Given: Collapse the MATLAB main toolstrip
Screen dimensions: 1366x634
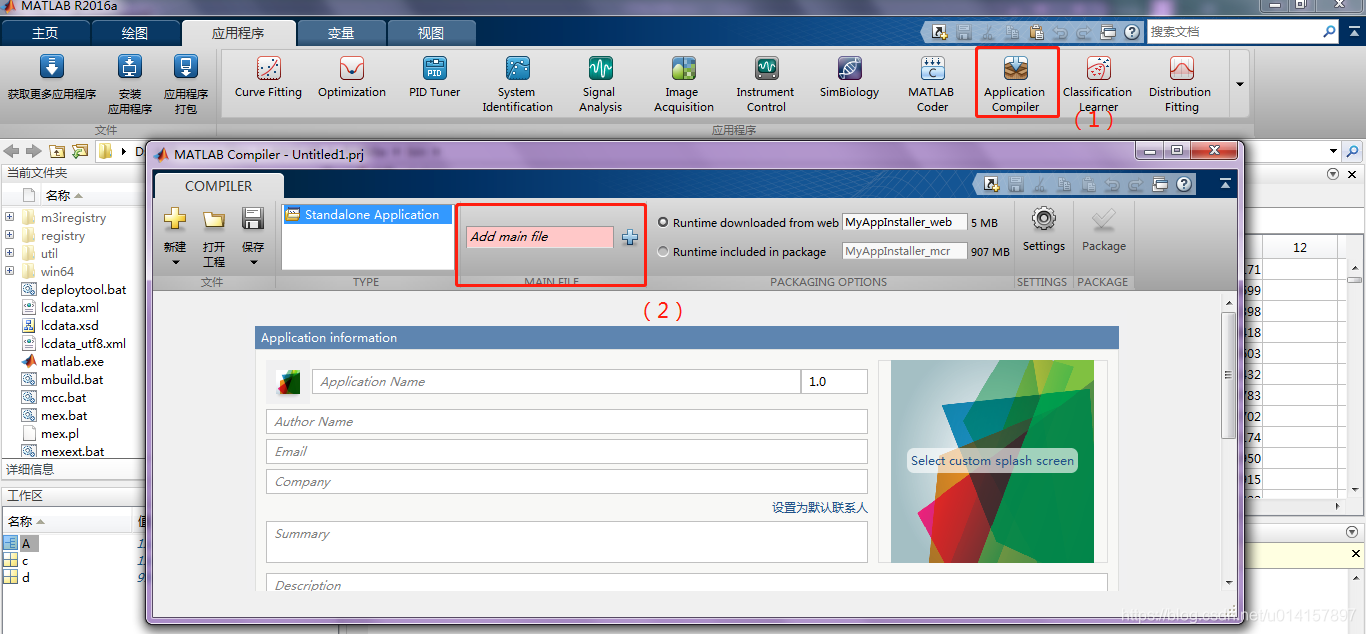Looking at the screenshot, I should click(1357, 32).
